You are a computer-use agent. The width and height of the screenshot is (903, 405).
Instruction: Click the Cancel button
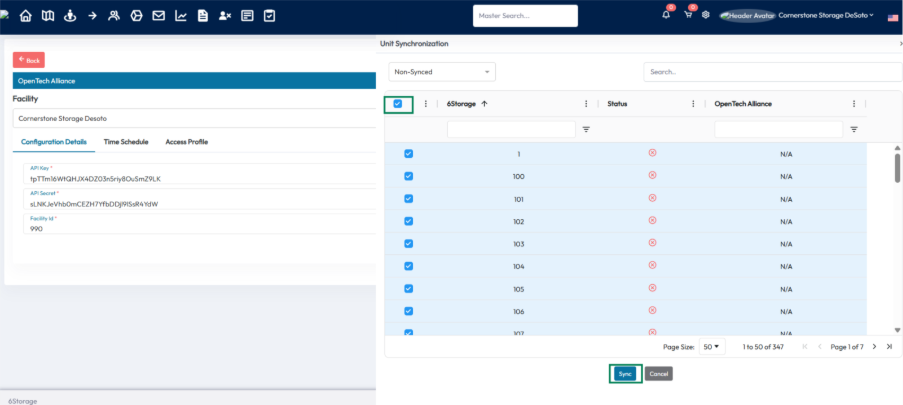point(658,373)
